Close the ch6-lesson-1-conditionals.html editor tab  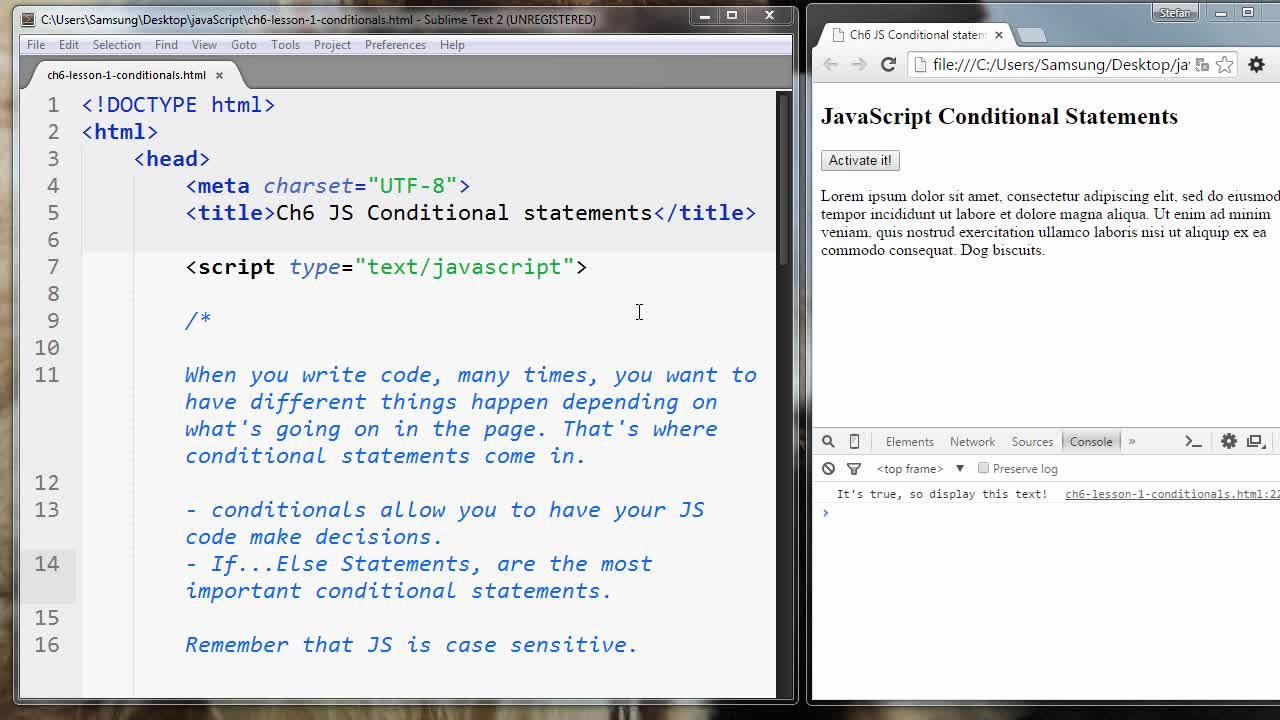pos(219,75)
